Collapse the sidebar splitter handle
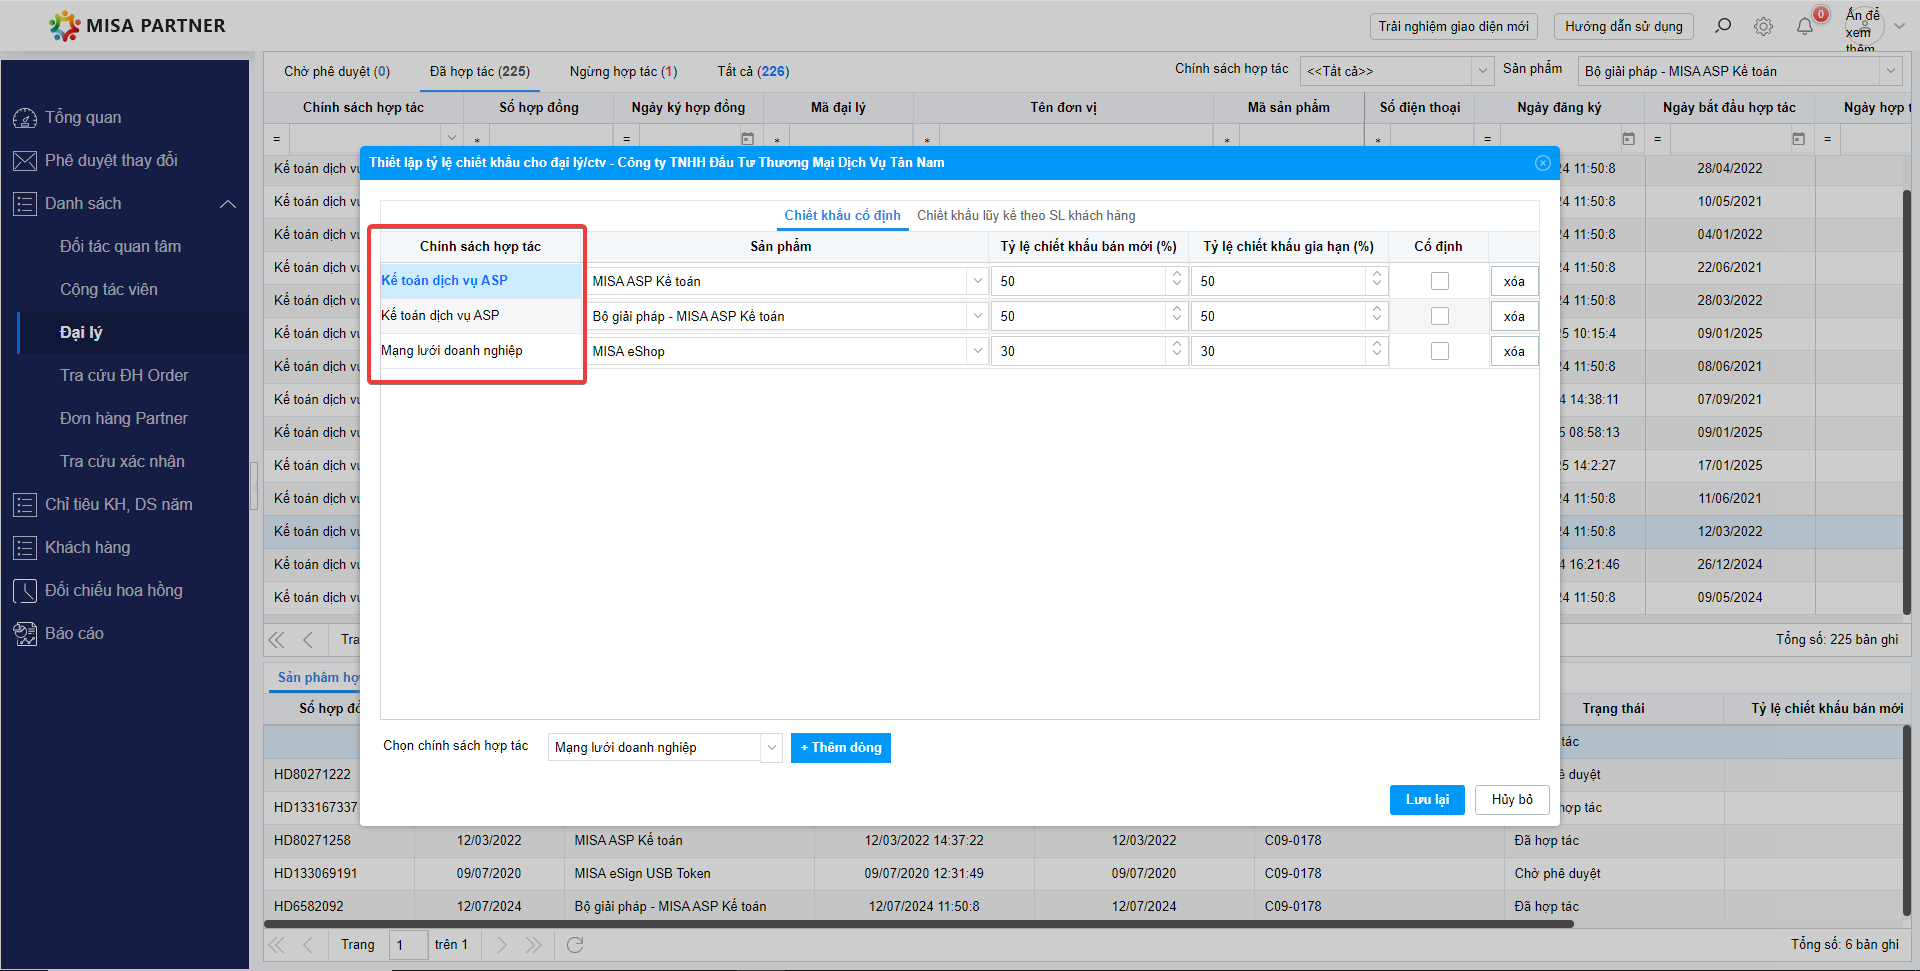The height and width of the screenshot is (971, 1920). (254, 485)
